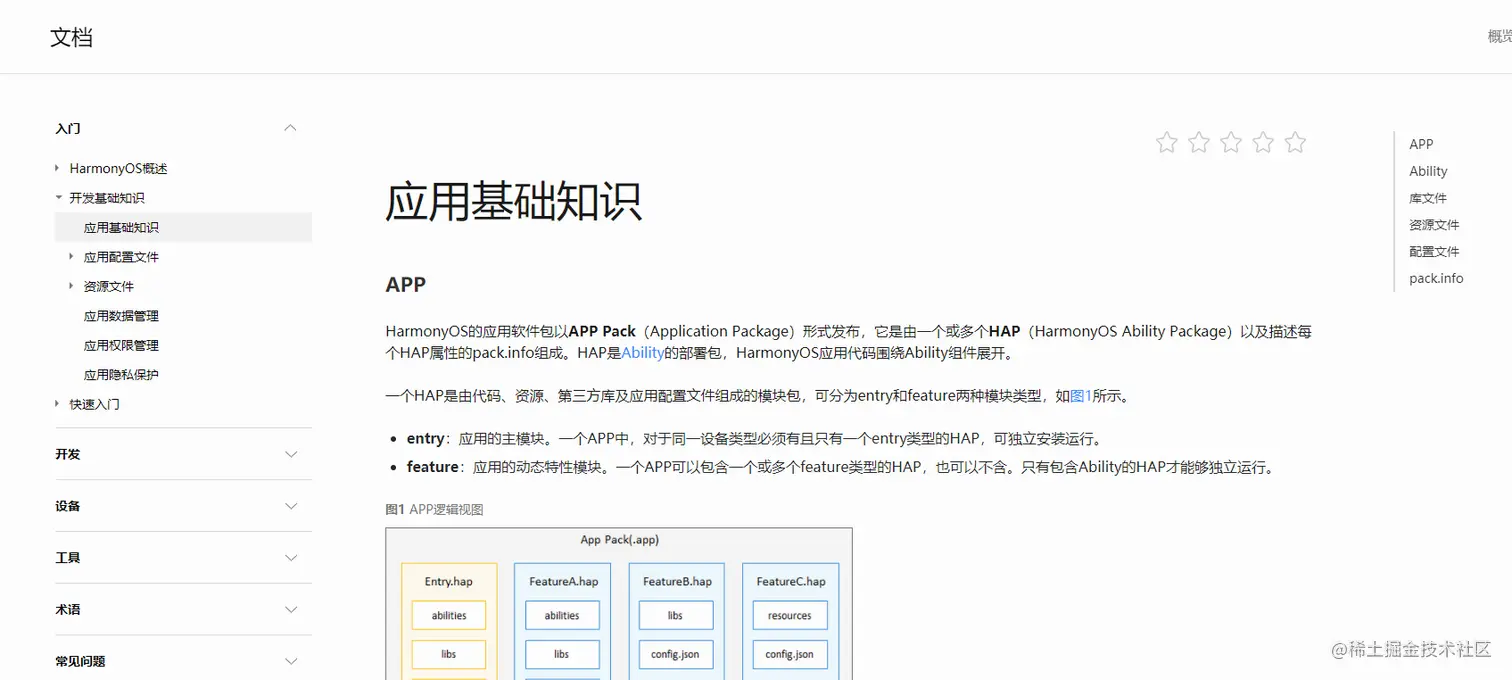This screenshot has height=680, width=1512.
Task: Click resources box under FeatureC.hap
Action: (x=790, y=616)
